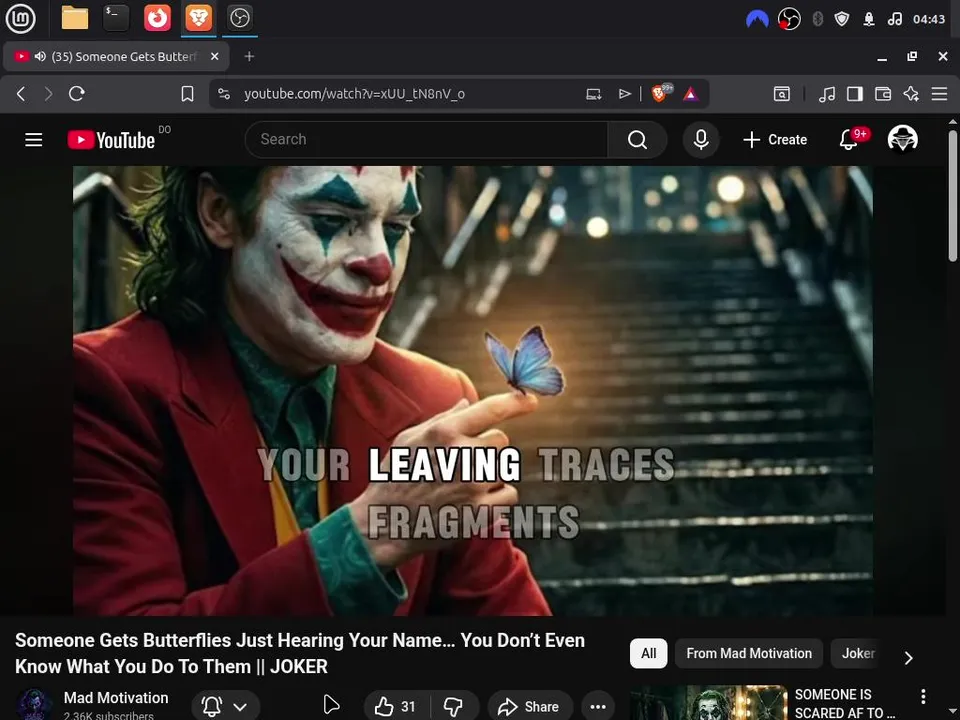The height and width of the screenshot is (720, 960).
Task: Launch the Terminal from the panel
Action: [116, 18]
